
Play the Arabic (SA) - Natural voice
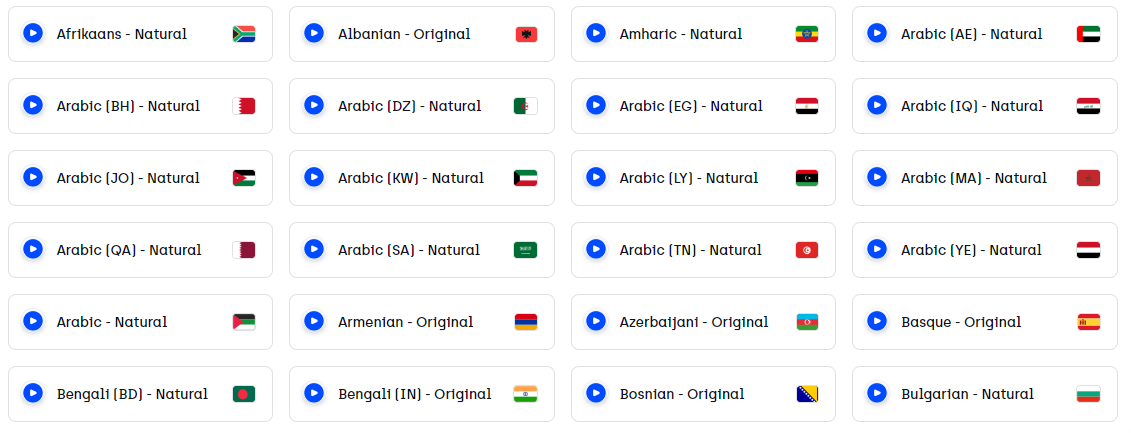click(314, 250)
